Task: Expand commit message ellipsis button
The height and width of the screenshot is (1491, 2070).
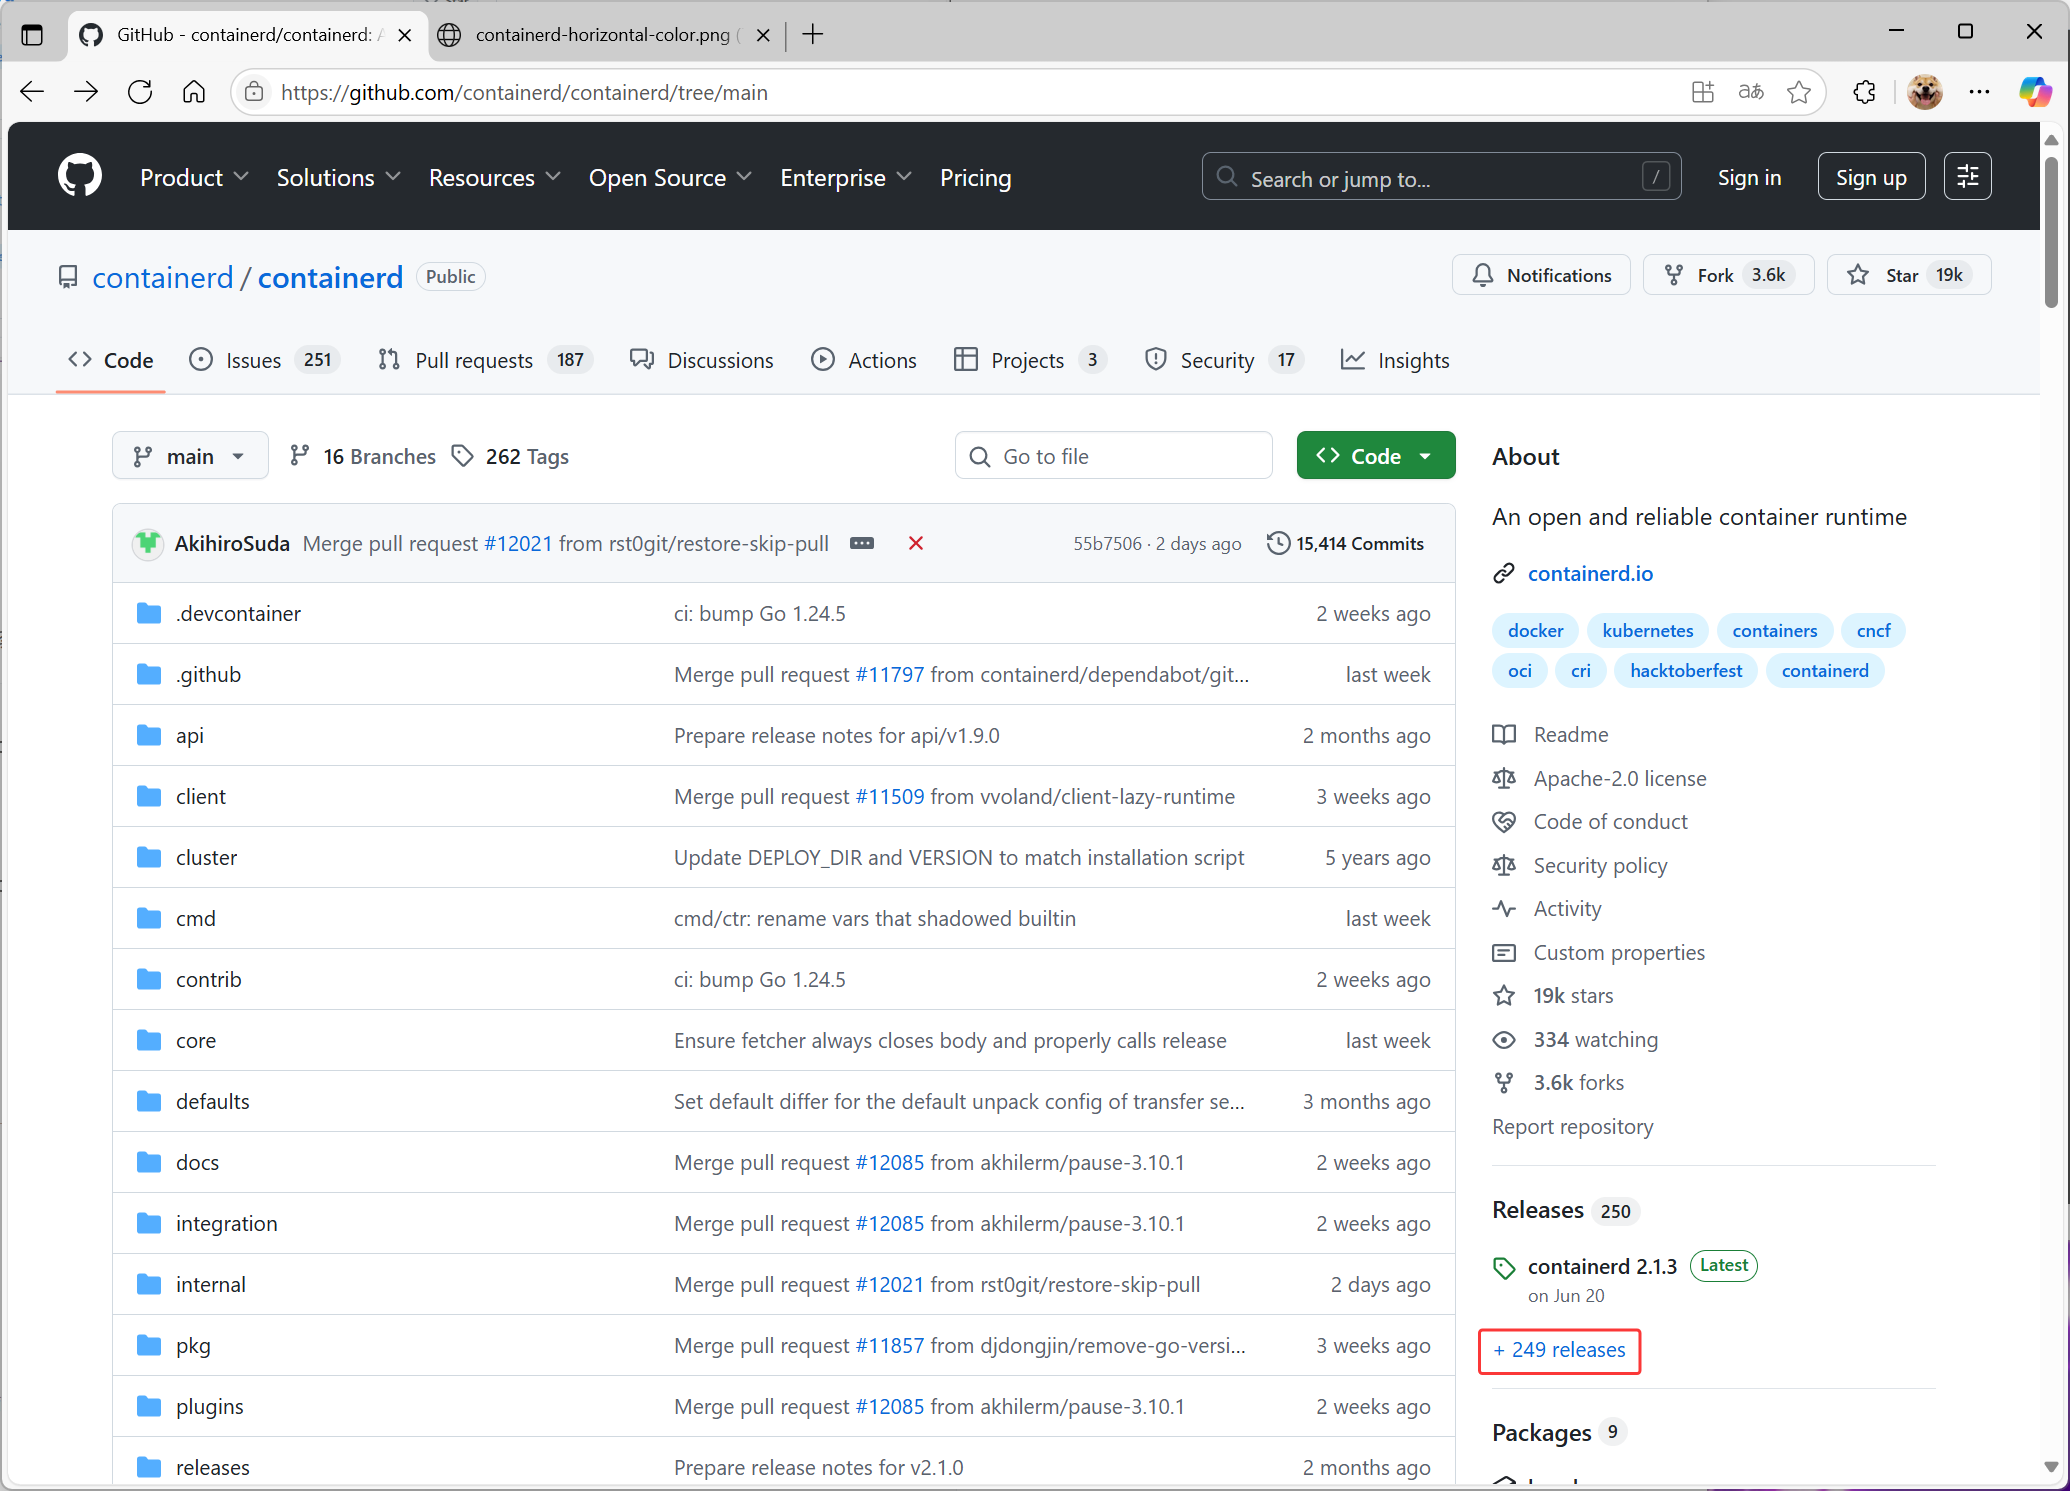Action: pos(861,543)
